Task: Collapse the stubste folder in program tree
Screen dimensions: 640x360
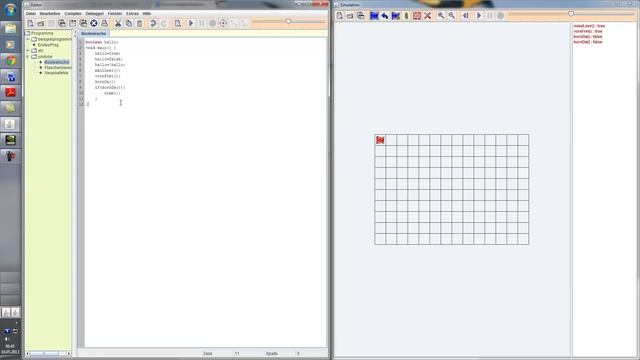Action: (28, 56)
